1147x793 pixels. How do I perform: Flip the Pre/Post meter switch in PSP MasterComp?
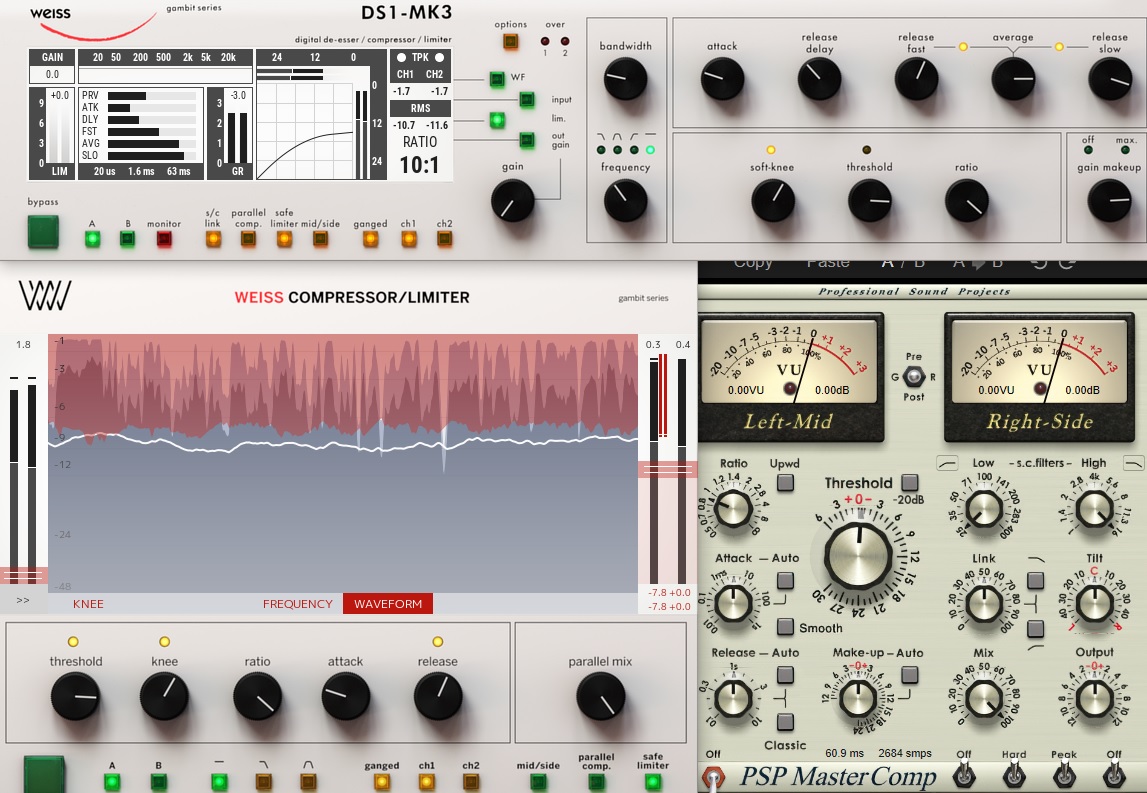[914, 377]
